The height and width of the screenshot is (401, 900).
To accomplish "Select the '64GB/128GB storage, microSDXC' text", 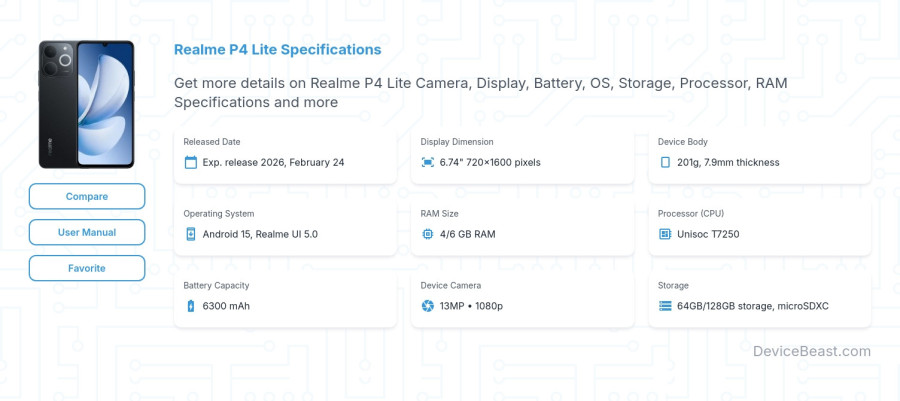I will (752, 306).
